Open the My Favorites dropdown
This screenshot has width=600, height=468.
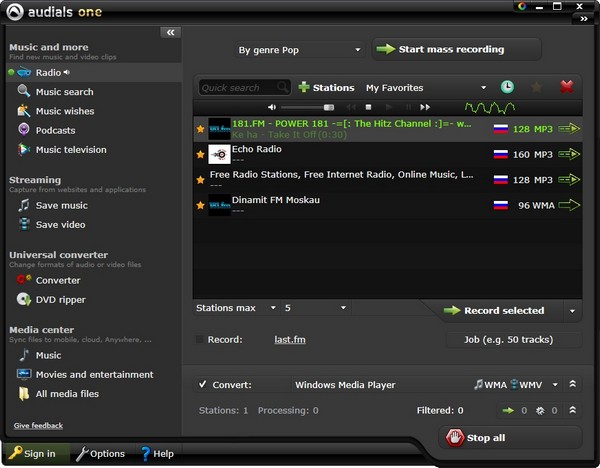[426, 88]
